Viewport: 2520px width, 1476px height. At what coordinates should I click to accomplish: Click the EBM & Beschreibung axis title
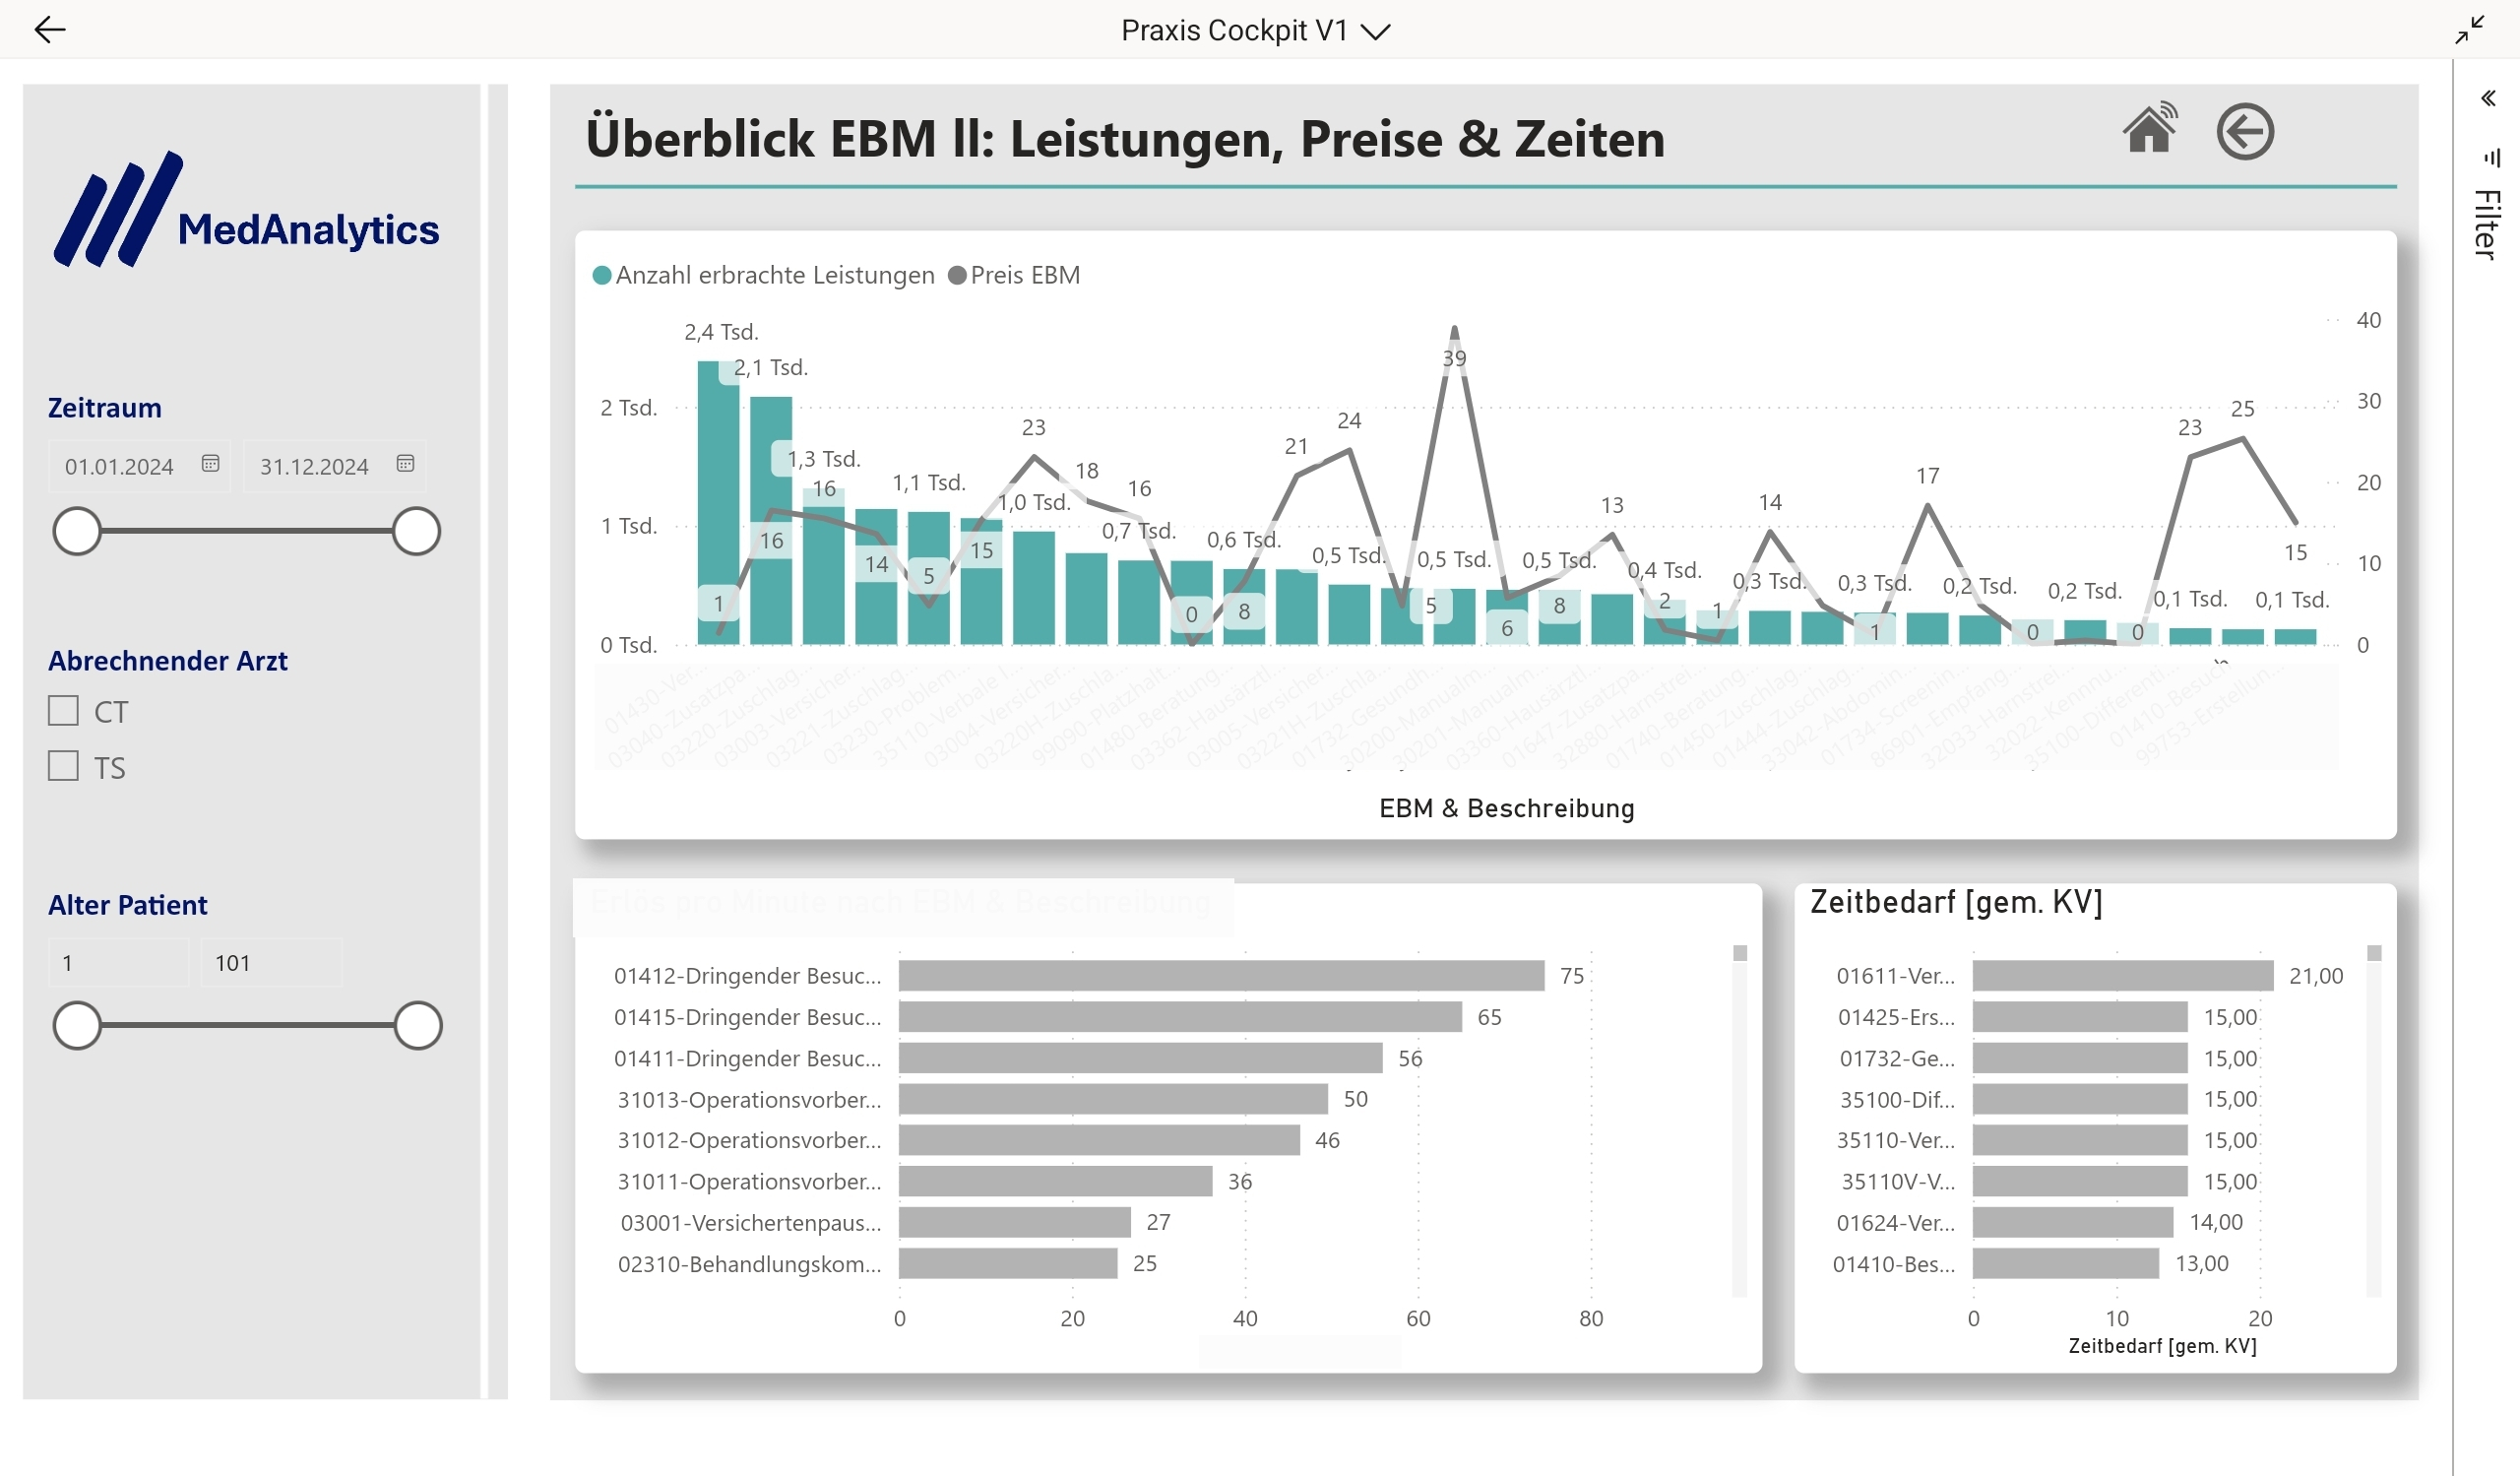(1506, 808)
